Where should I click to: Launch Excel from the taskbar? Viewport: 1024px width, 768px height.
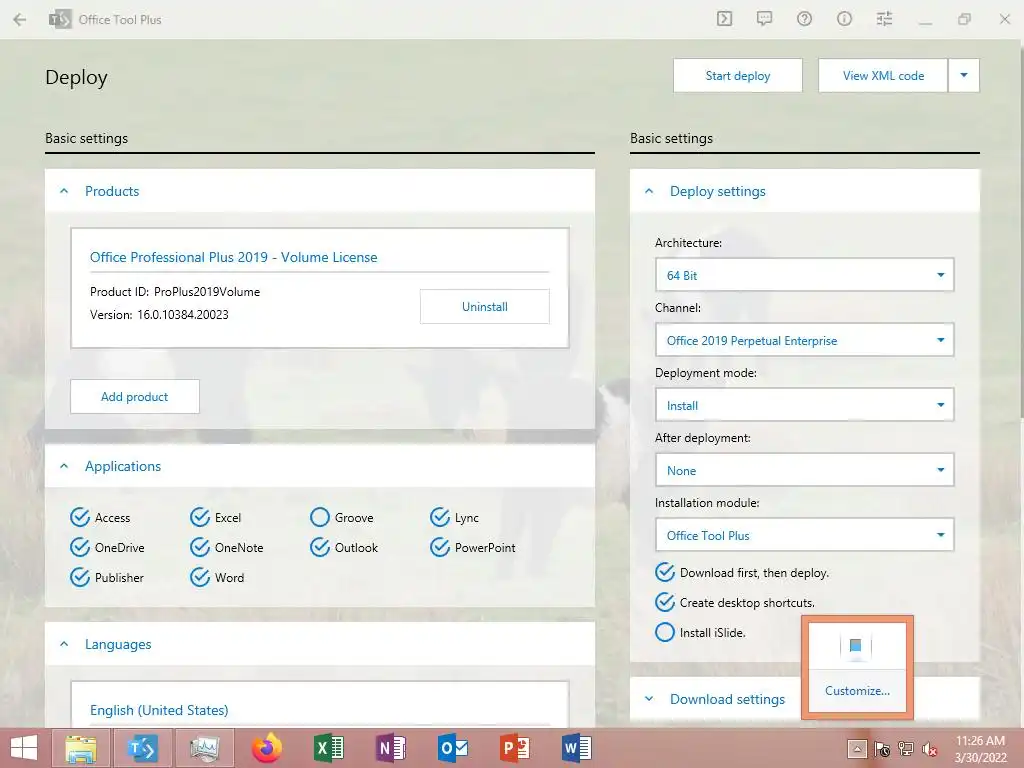[329, 748]
